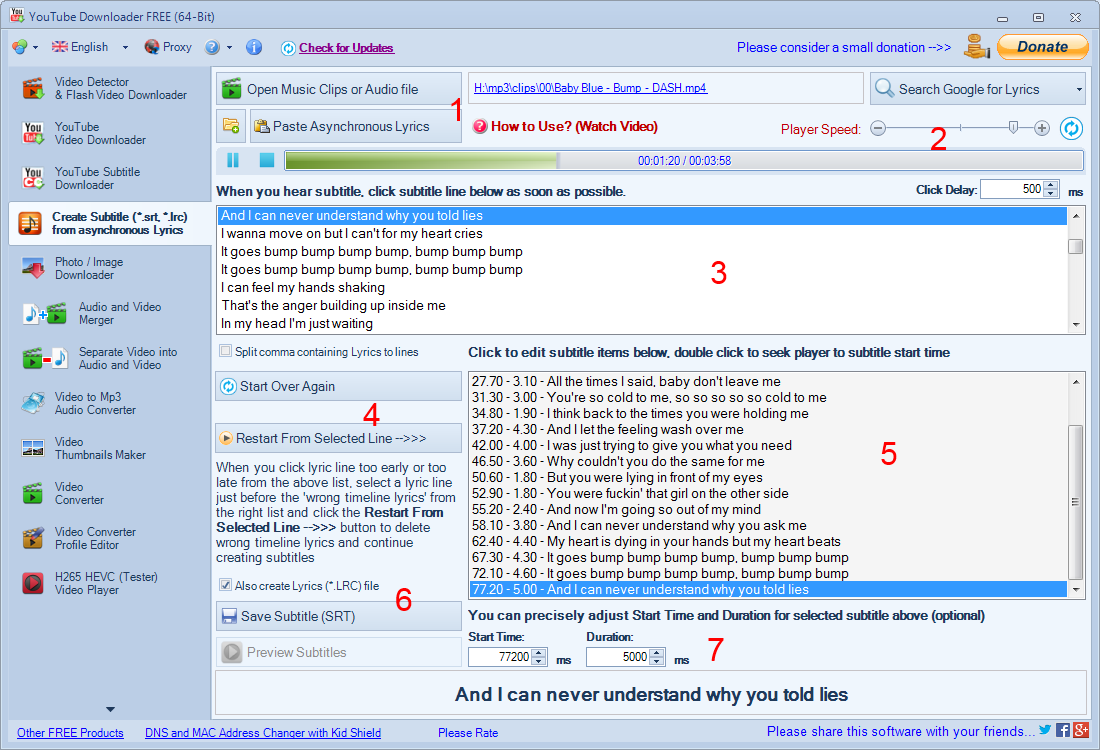Open Proxy settings

(x=168, y=47)
